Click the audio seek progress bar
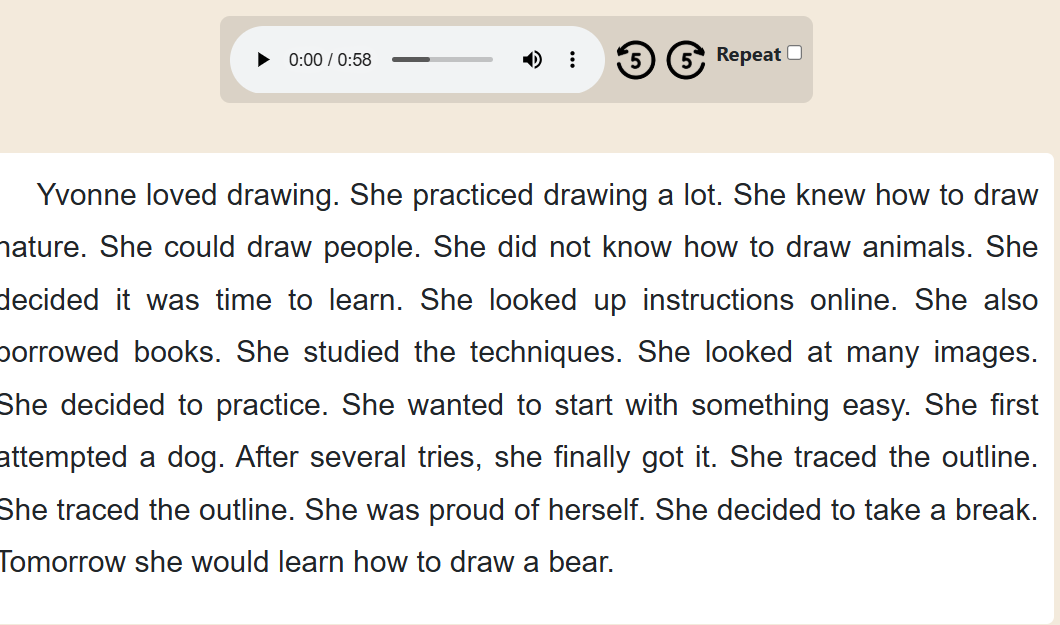The image size is (1060, 625). (x=442, y=60)
